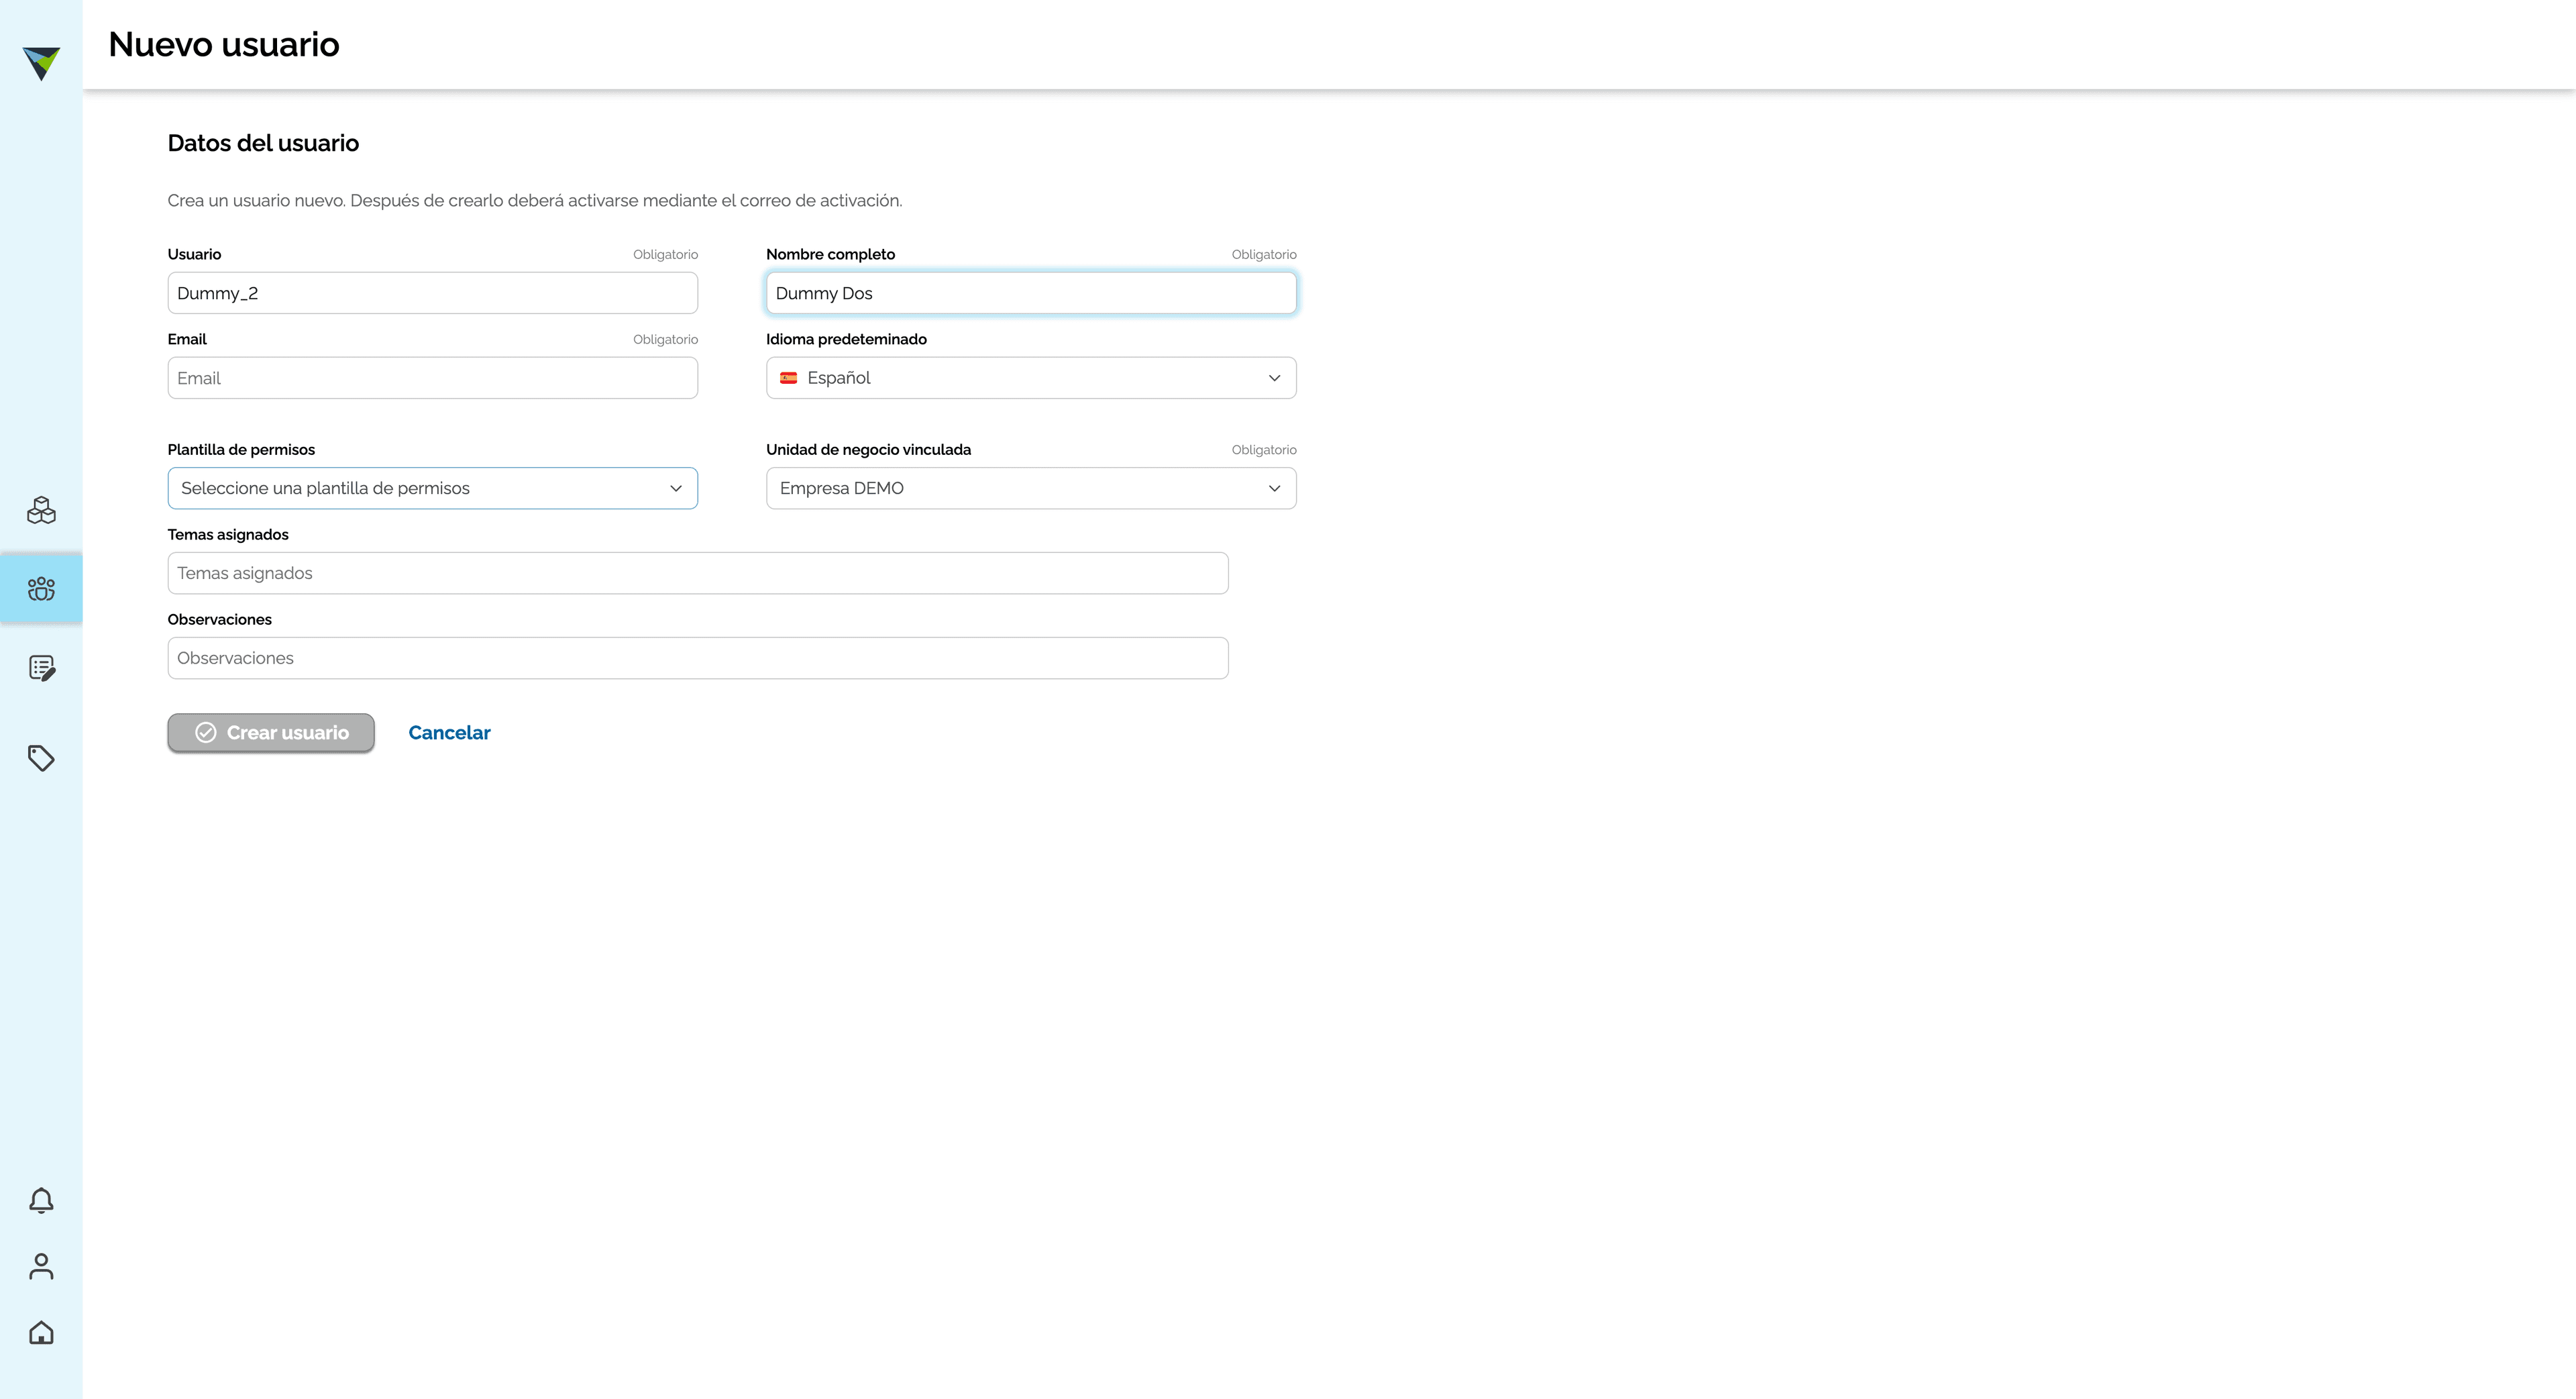Focus the Usuario input field

click(x=432, y=293)
